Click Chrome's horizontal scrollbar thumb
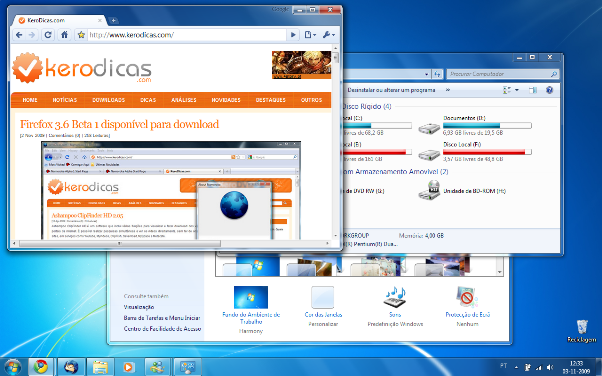602x376 pixels. 120,243
